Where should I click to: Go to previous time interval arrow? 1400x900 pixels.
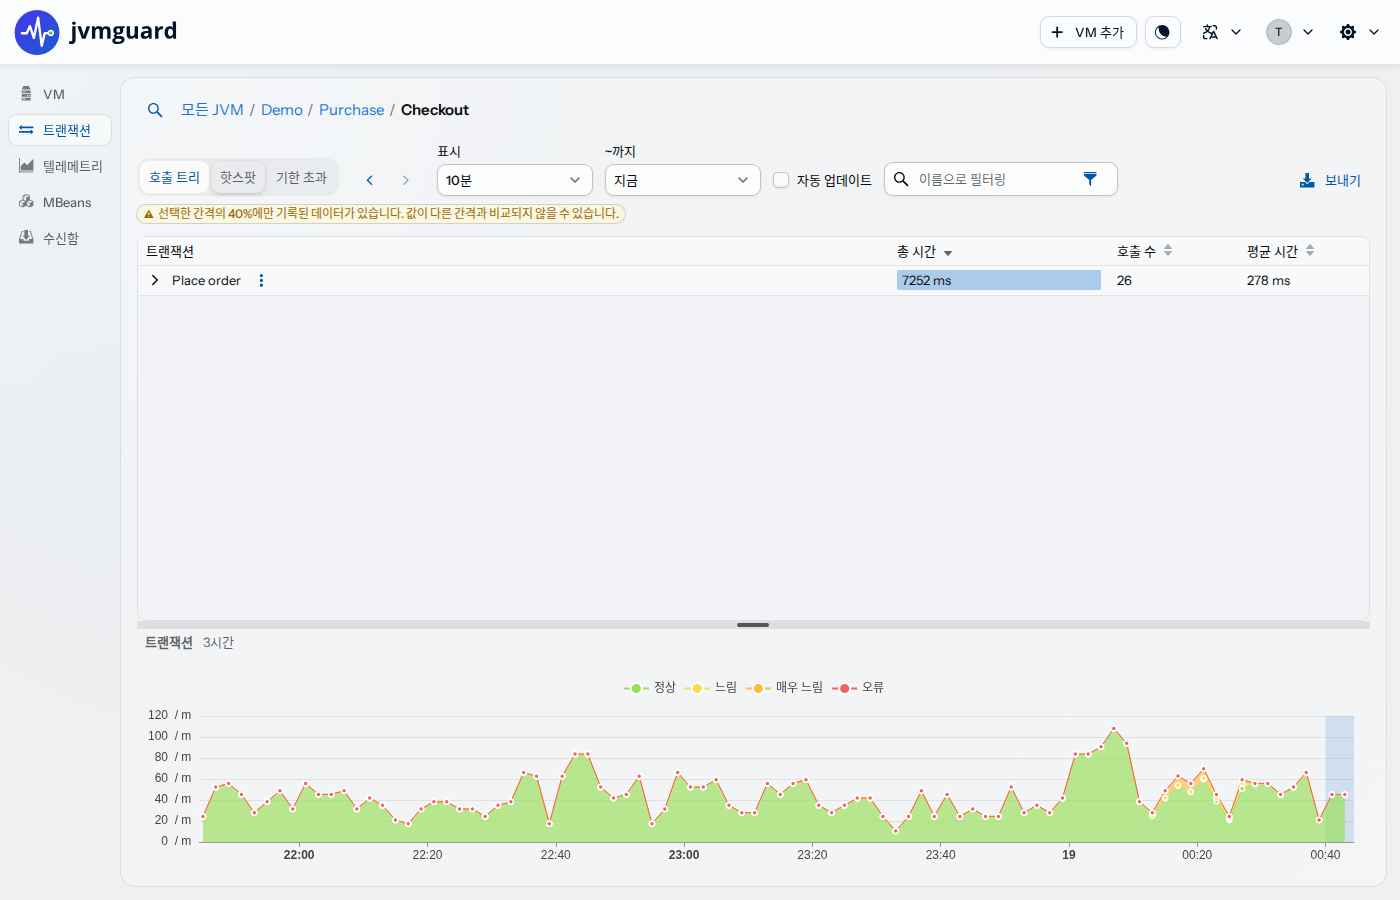pos(370,180)
